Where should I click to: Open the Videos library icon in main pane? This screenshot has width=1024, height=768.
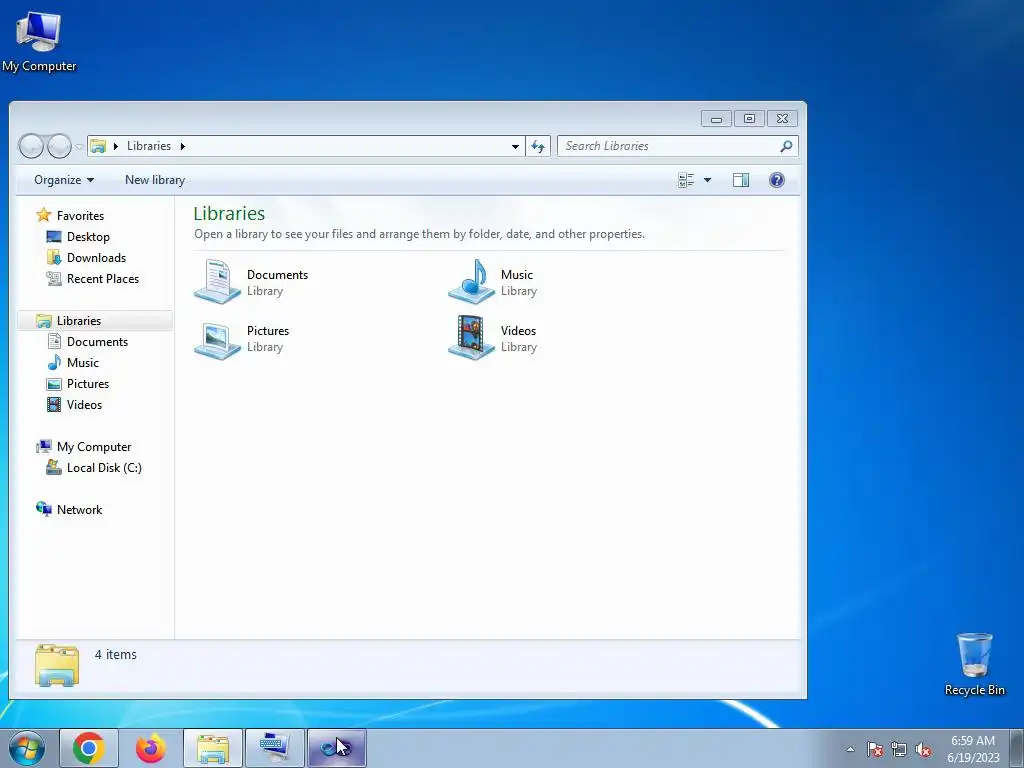pyautogui.click(x=472, y=338)
